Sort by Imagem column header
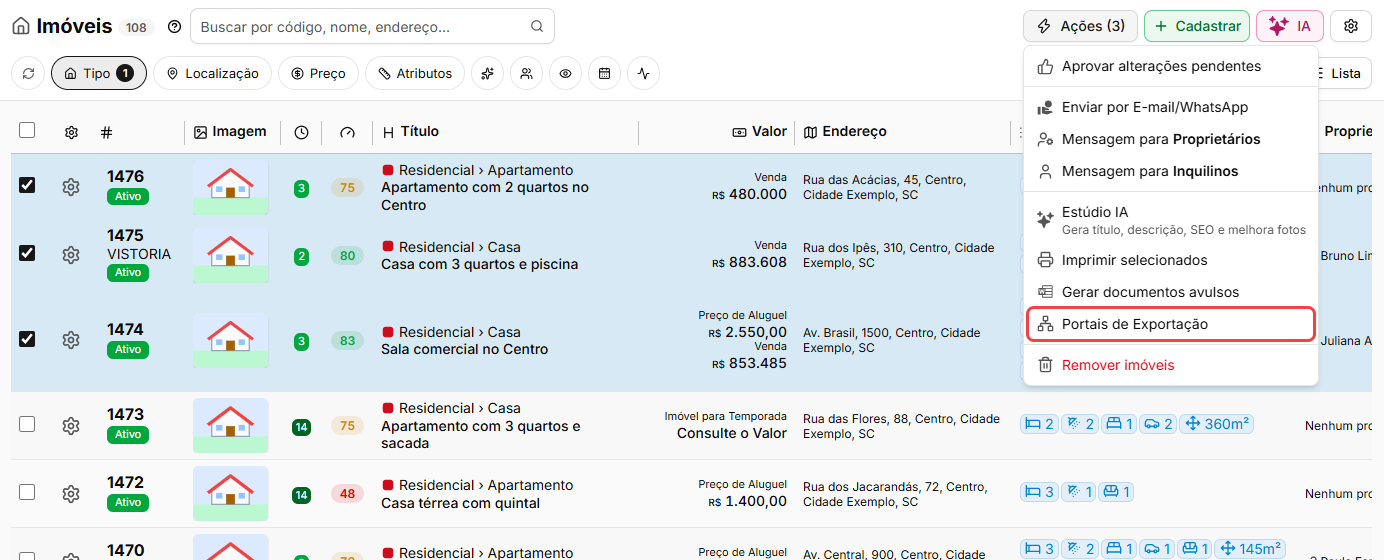The image size is (1384, 560). point(230,131)
